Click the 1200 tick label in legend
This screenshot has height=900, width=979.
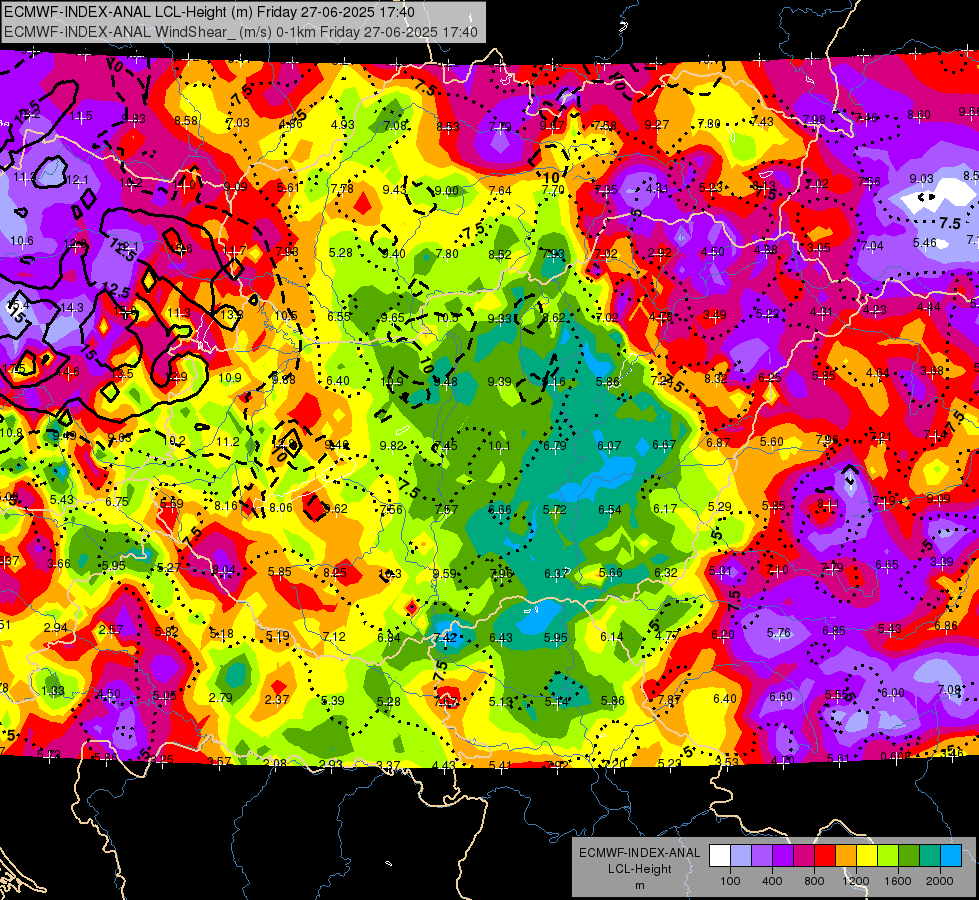click(855, 881)
